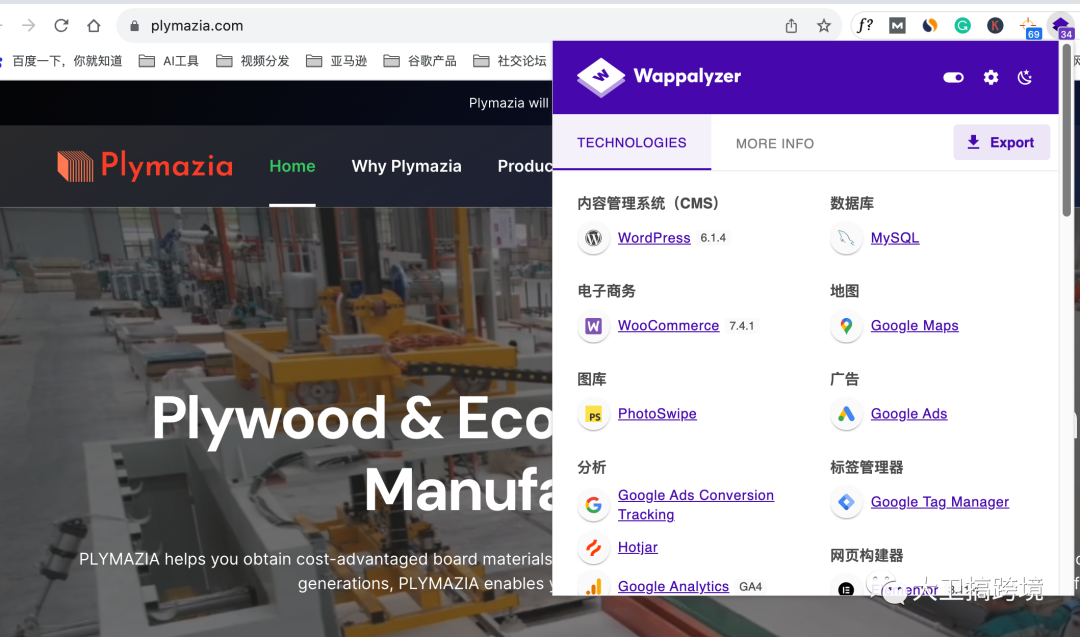This screenshot has height=637, width=1080.
Task: Click WordPress version 6.1.4 badge
Action: tap(713, 238)
